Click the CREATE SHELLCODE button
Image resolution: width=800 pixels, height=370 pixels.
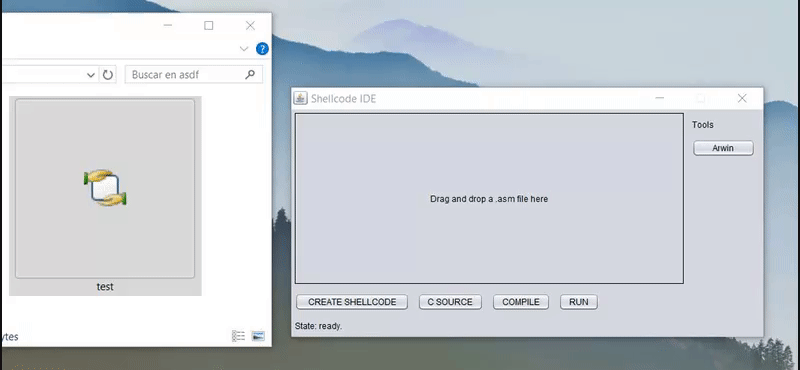(x=352, y=302)
